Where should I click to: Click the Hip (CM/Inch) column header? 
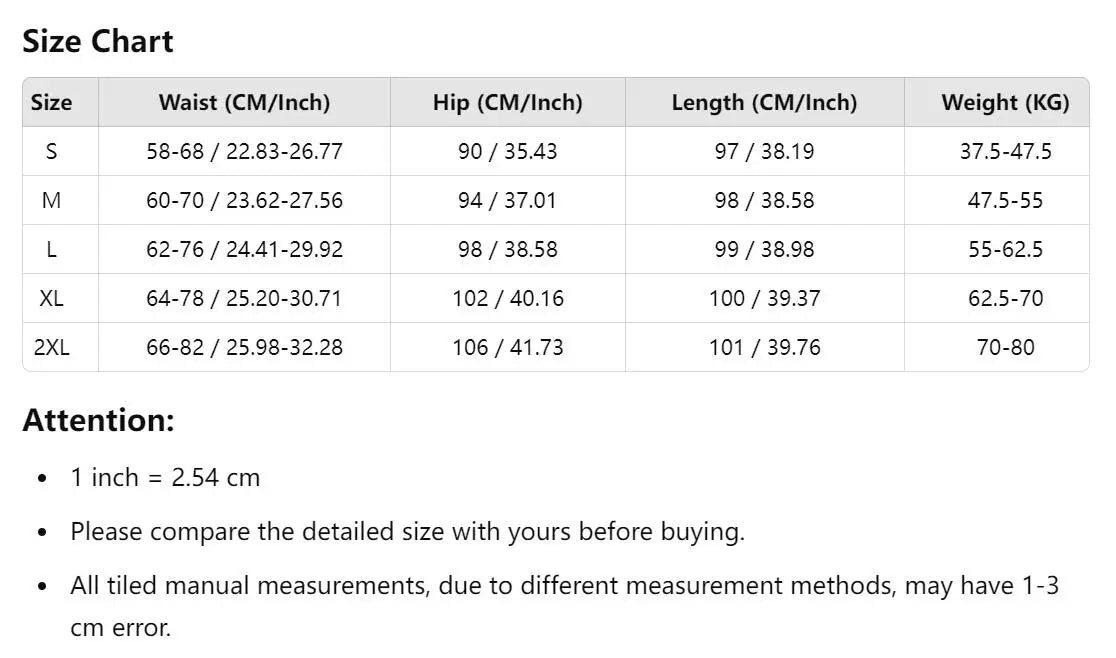[x=507, y=102]
